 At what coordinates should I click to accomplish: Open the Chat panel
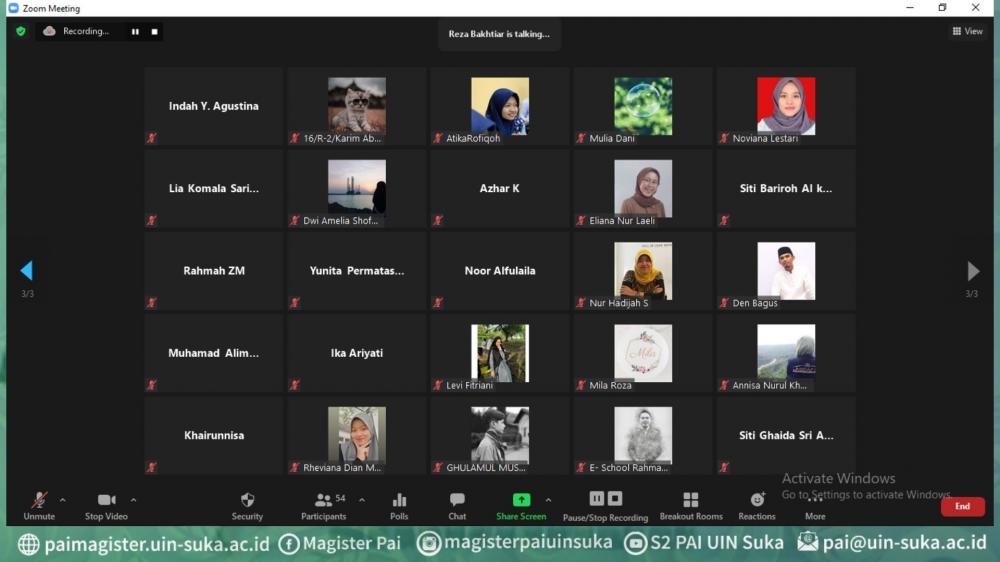(x=457, y=500)
